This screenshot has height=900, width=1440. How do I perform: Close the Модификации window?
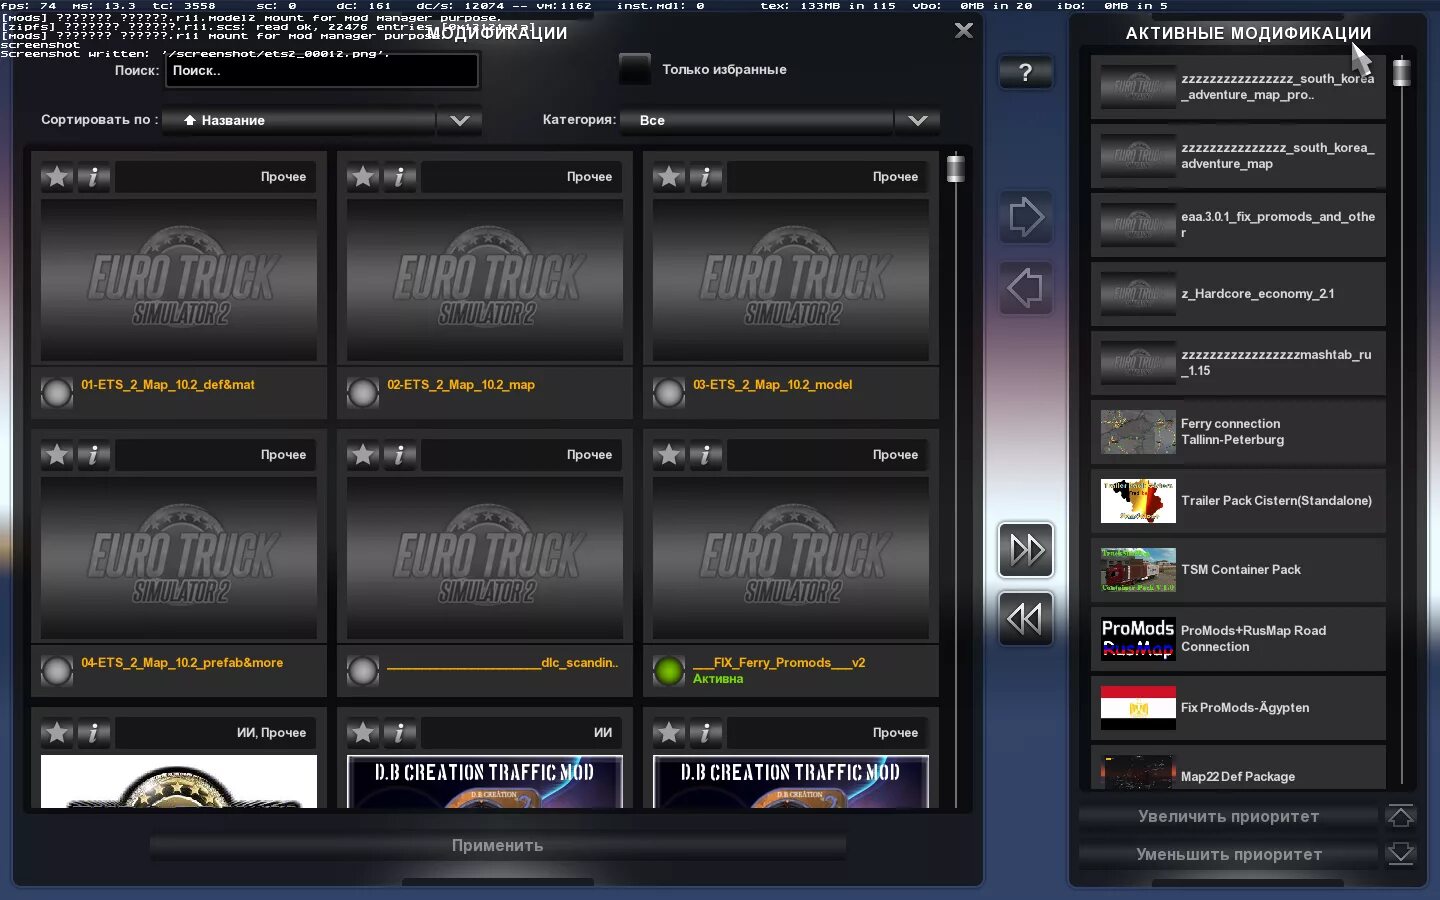point(964,31)
